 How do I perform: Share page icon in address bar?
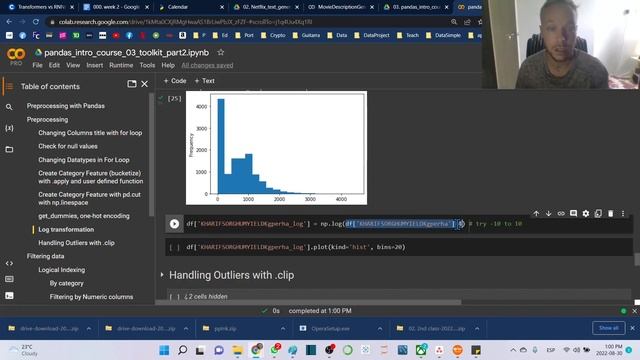tap(467, 22)
